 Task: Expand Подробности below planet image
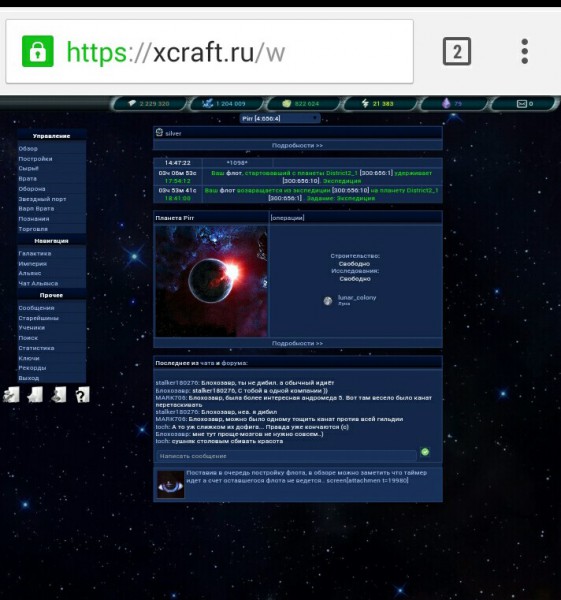pos(297,343)
